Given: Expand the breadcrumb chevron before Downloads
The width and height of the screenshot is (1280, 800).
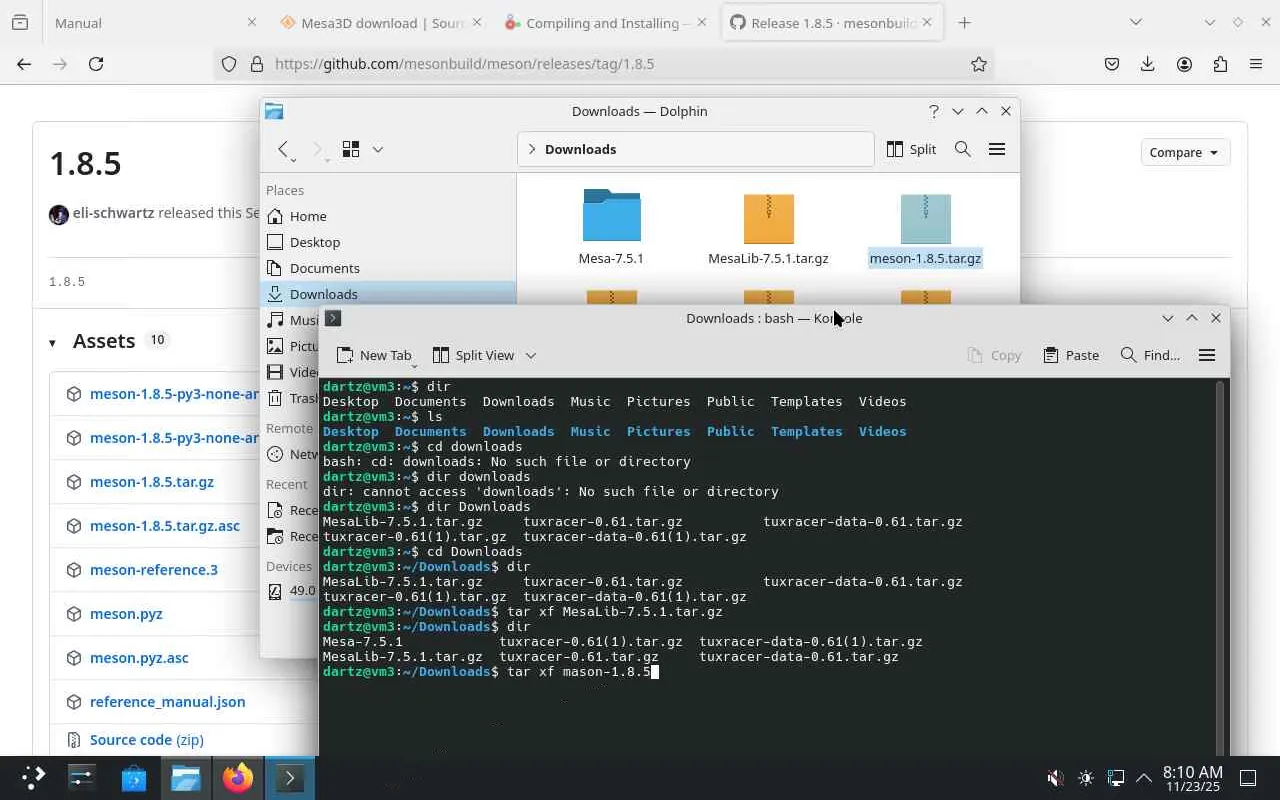Looking at the screenshot, I should tap(531, 149).
